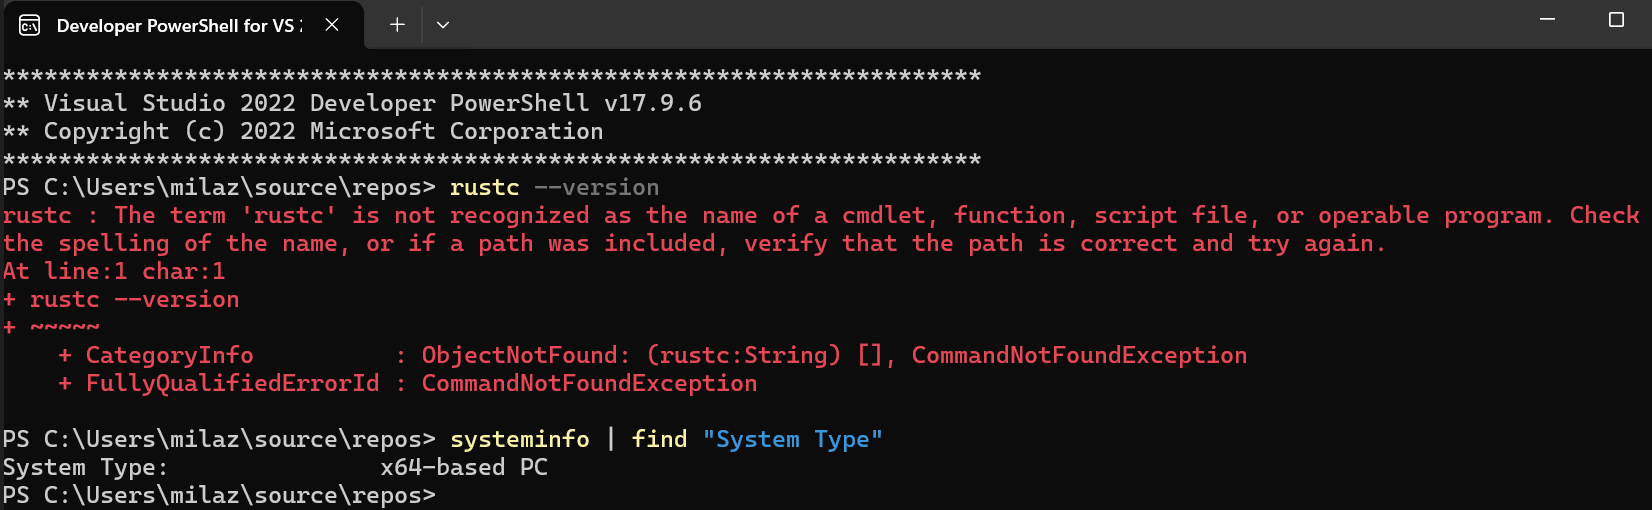
Task: Click the blue "System Type" string
Action: point(793,439)
